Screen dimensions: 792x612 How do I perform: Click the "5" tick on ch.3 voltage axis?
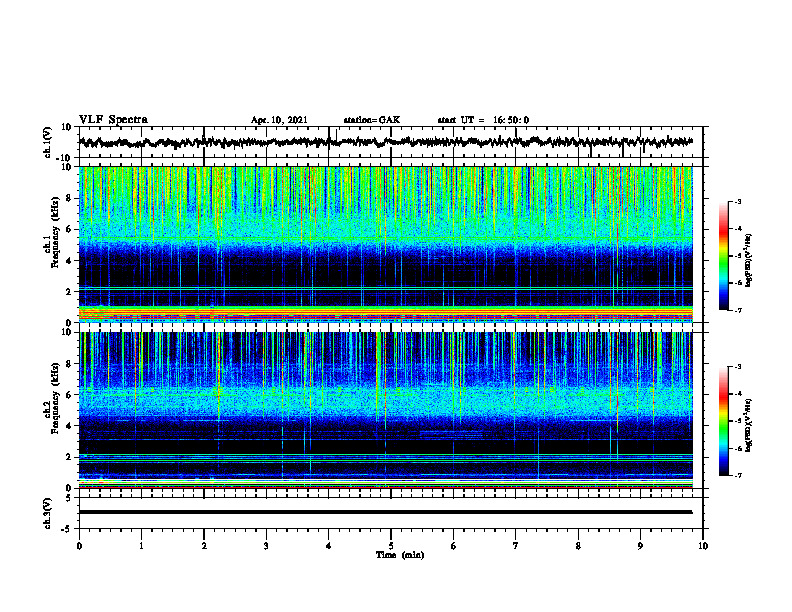coord(69,498)
